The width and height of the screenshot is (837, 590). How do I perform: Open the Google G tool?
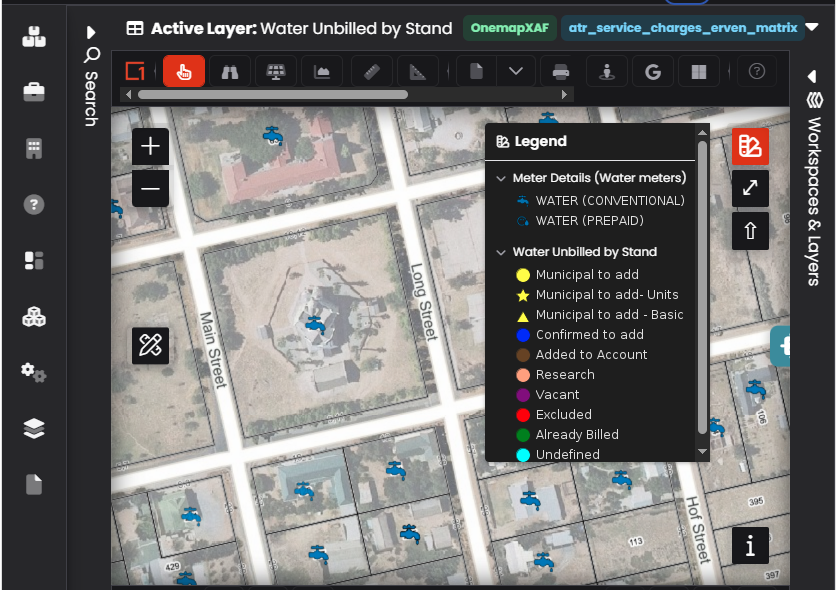pos(653,72)
